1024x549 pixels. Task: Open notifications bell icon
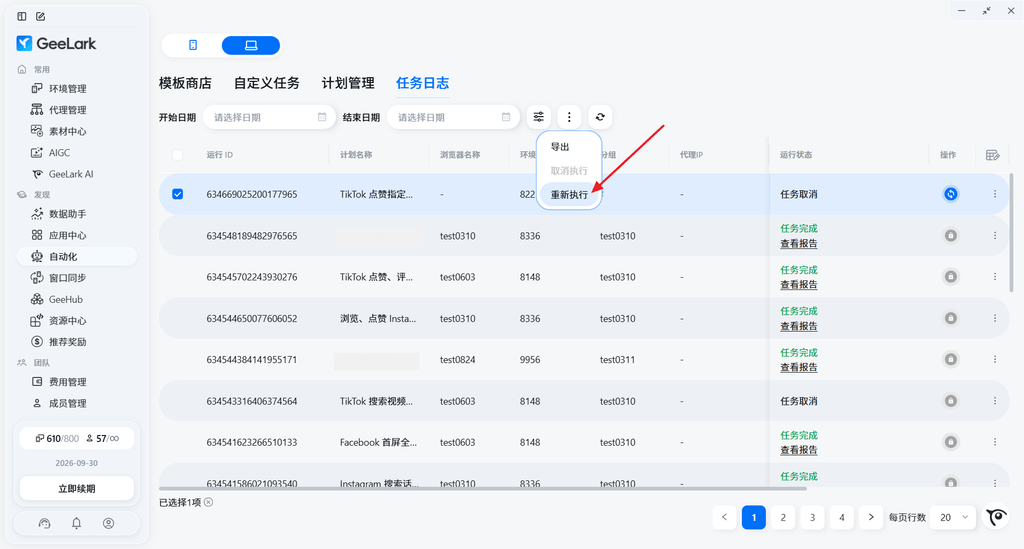point(76,523)
